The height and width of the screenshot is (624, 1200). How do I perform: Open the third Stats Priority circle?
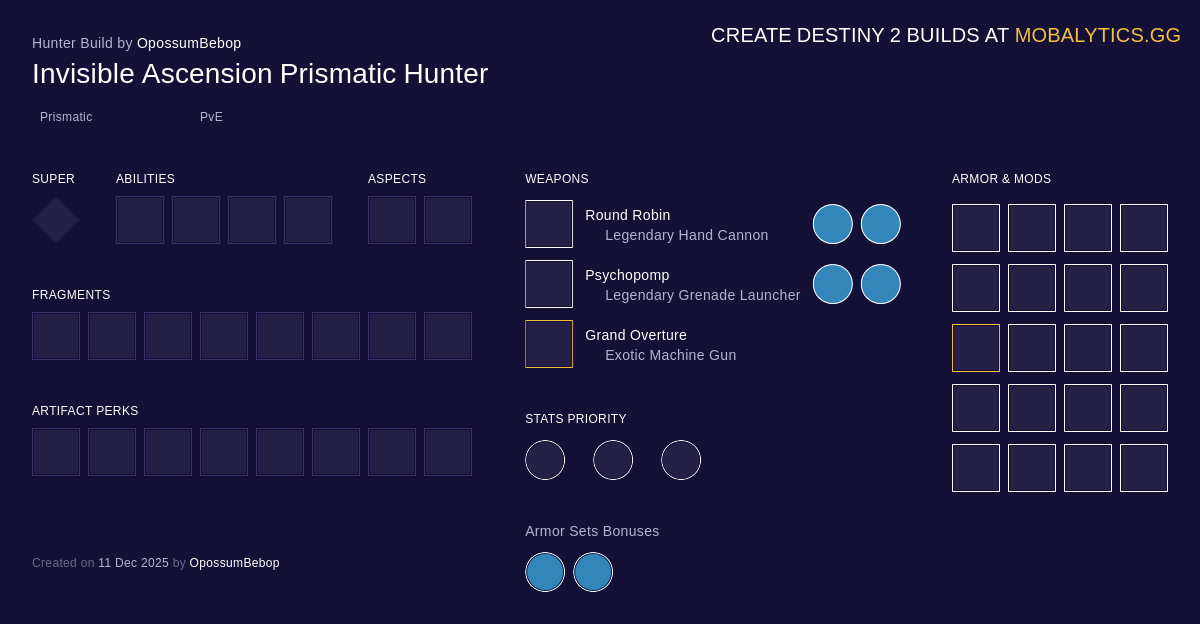click(681, 459)
